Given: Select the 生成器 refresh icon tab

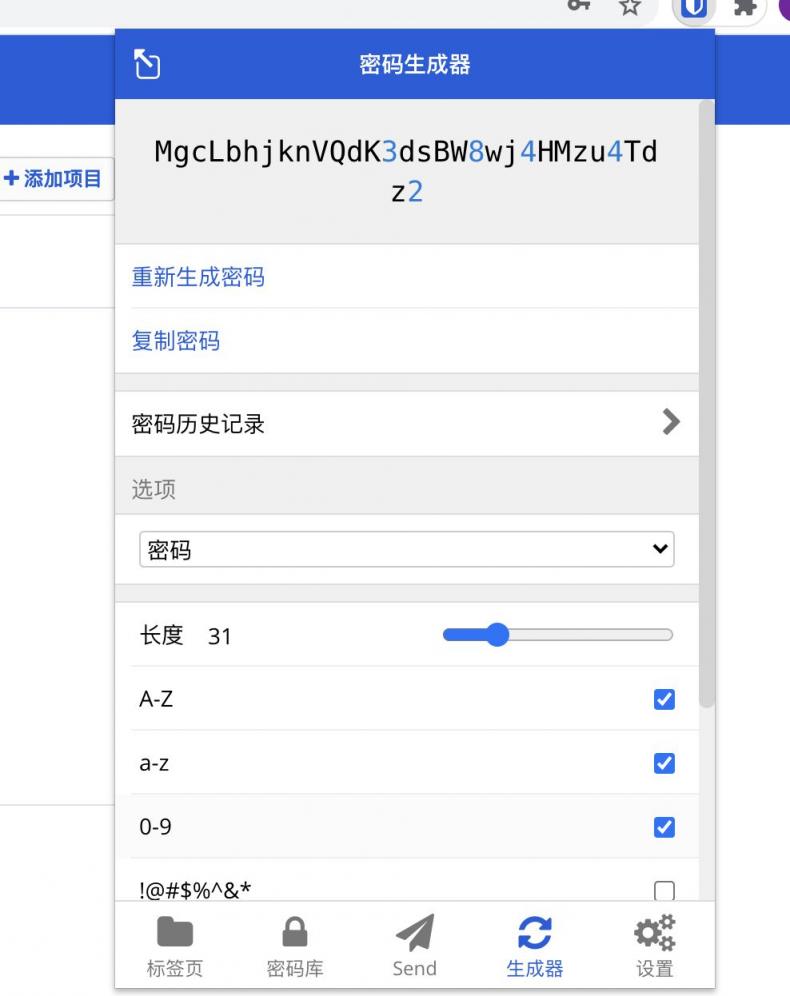Looking at the screenshot, I should pos(535,945).
